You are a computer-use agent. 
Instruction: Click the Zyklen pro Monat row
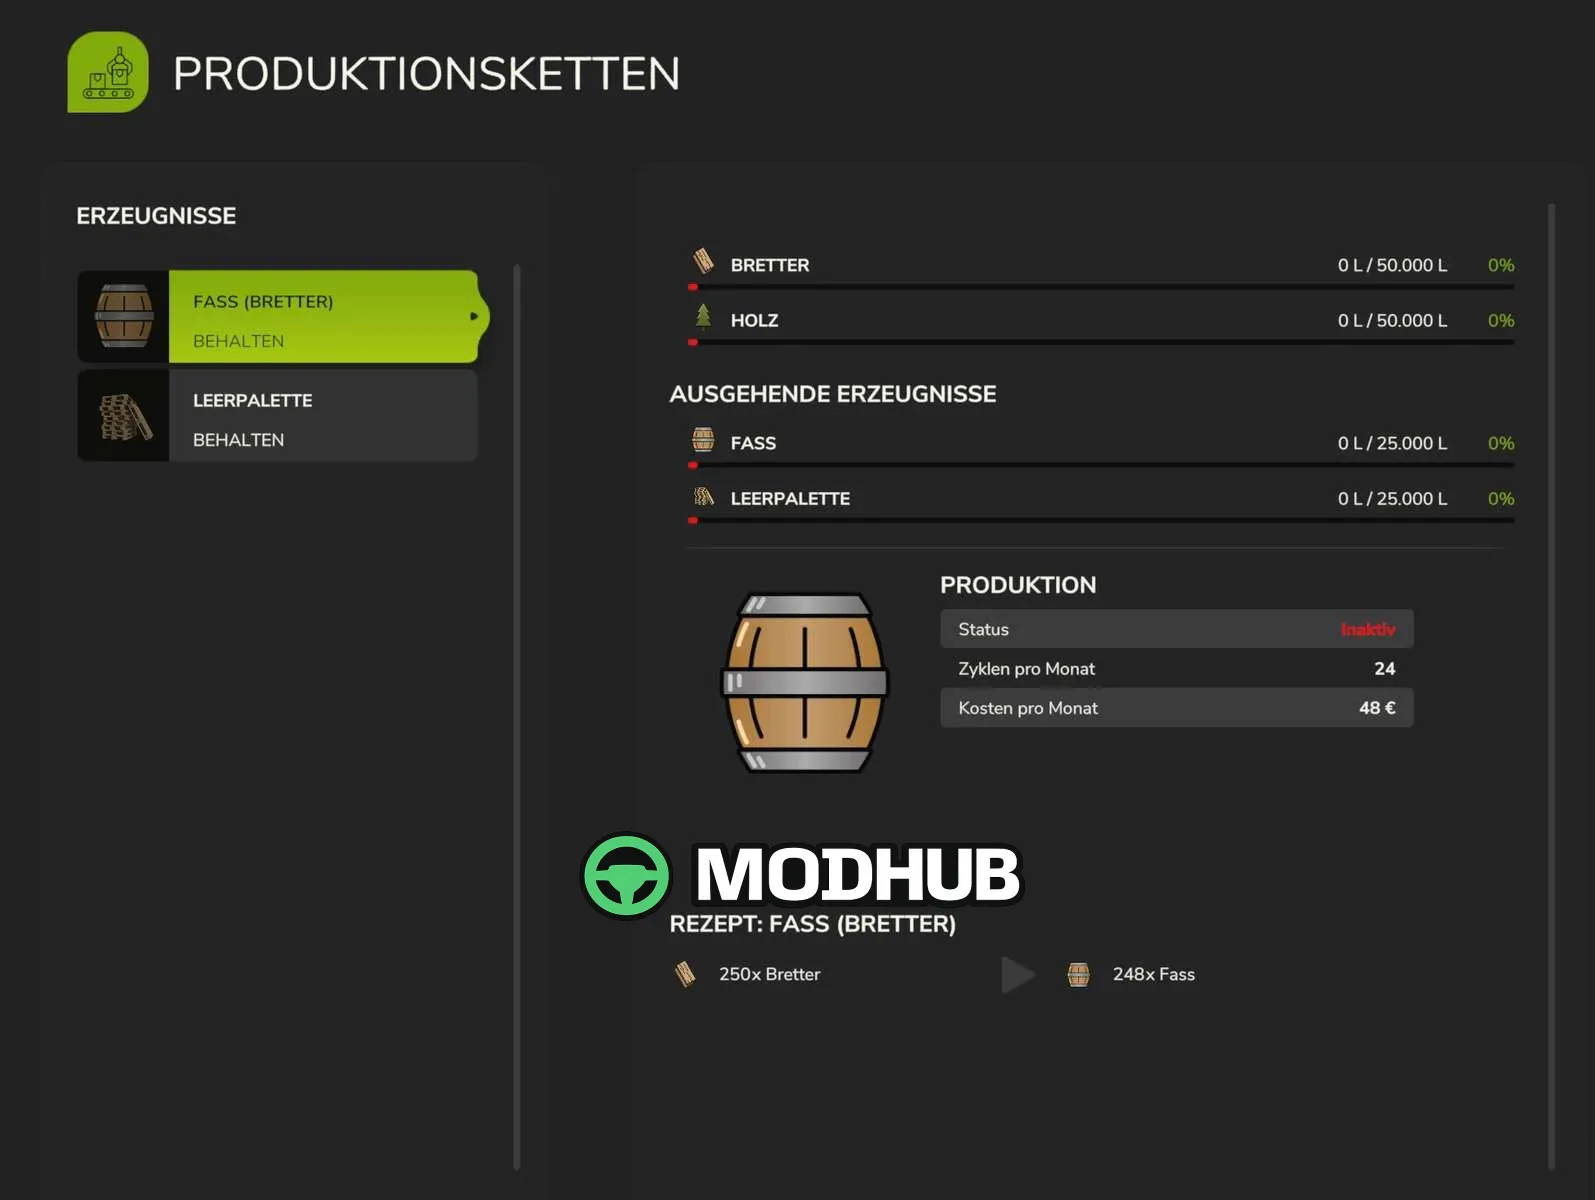point(1175,668)
